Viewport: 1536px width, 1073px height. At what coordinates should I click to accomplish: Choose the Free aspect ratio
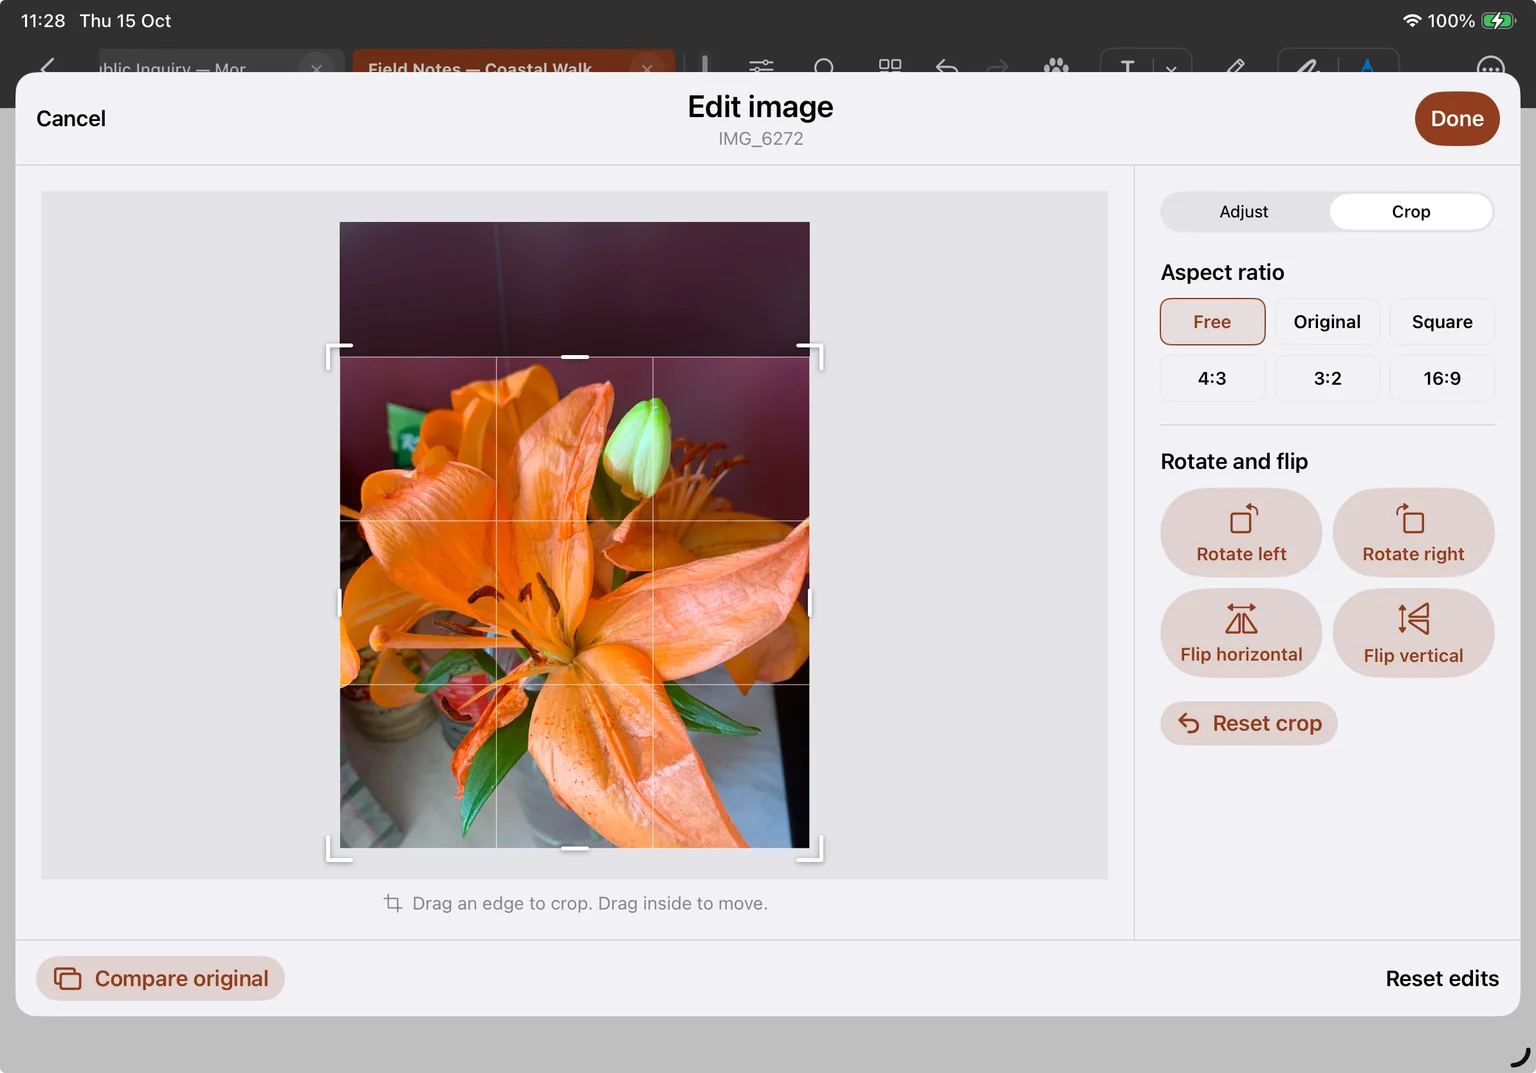[1212, 322]
